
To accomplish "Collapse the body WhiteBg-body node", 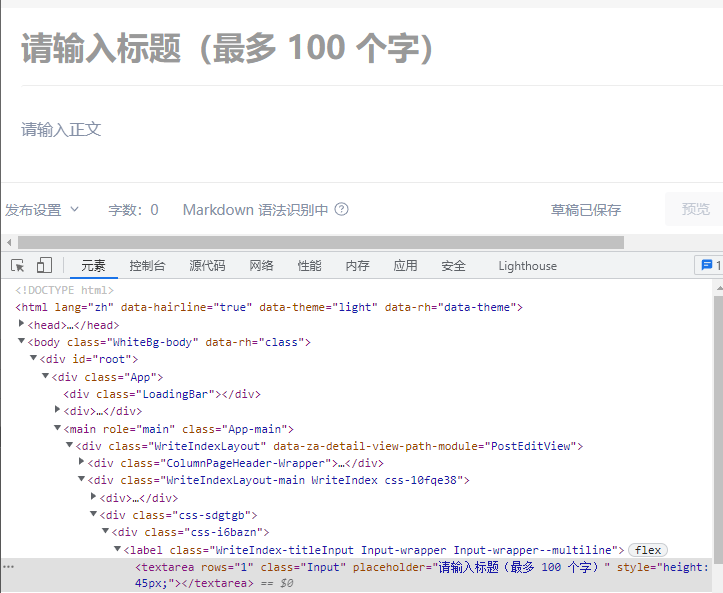I will coord(22,341).
